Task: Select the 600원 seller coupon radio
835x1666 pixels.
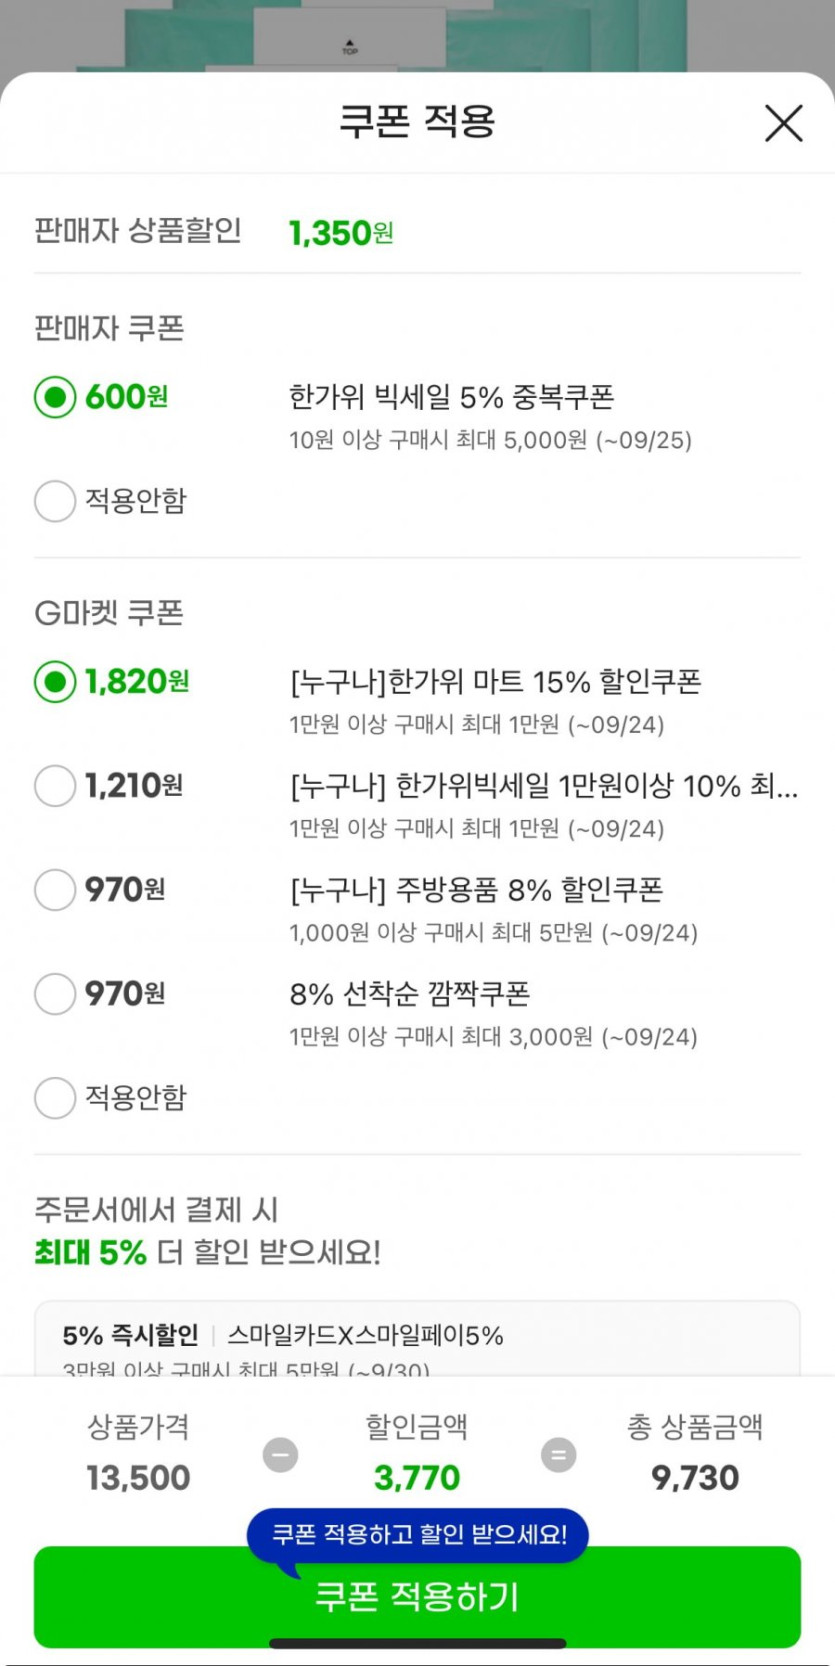Action: [55, 397]
